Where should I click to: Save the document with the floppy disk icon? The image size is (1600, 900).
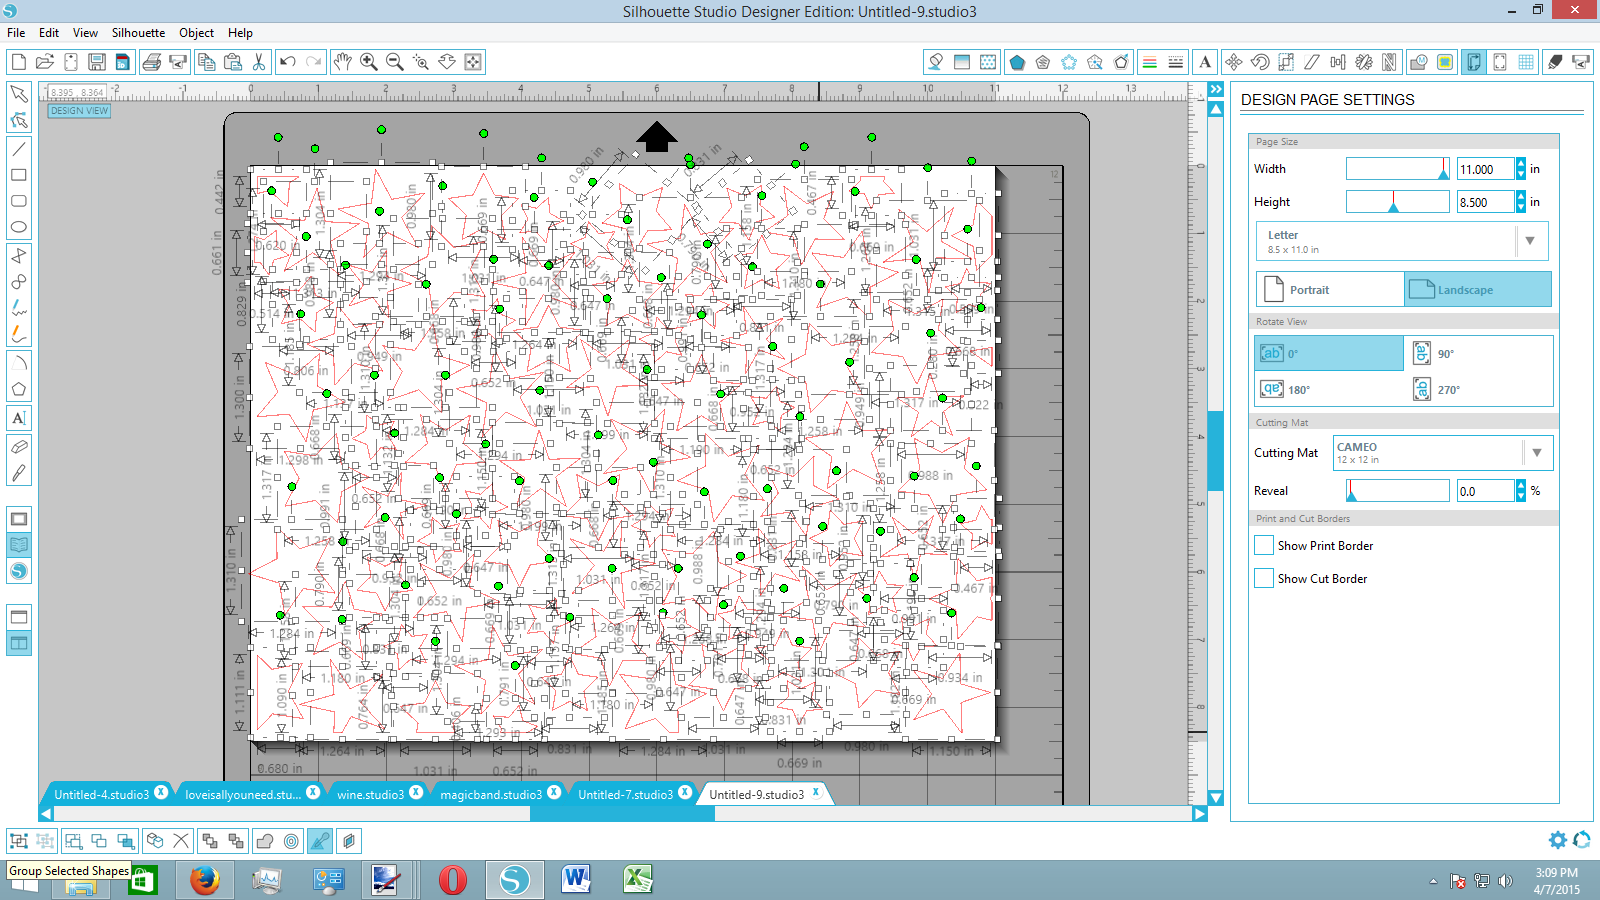(x=97, y=62)
